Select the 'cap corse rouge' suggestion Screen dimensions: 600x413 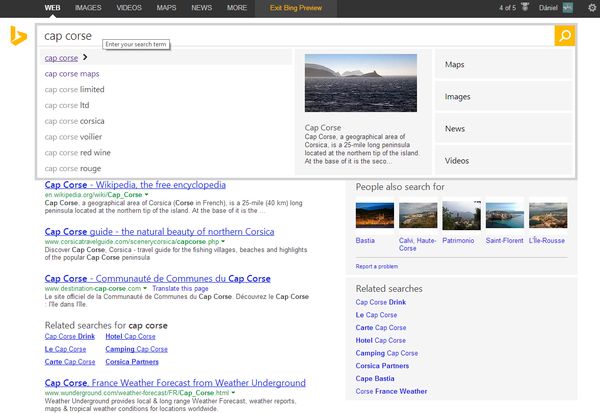(x=73, y=168)
